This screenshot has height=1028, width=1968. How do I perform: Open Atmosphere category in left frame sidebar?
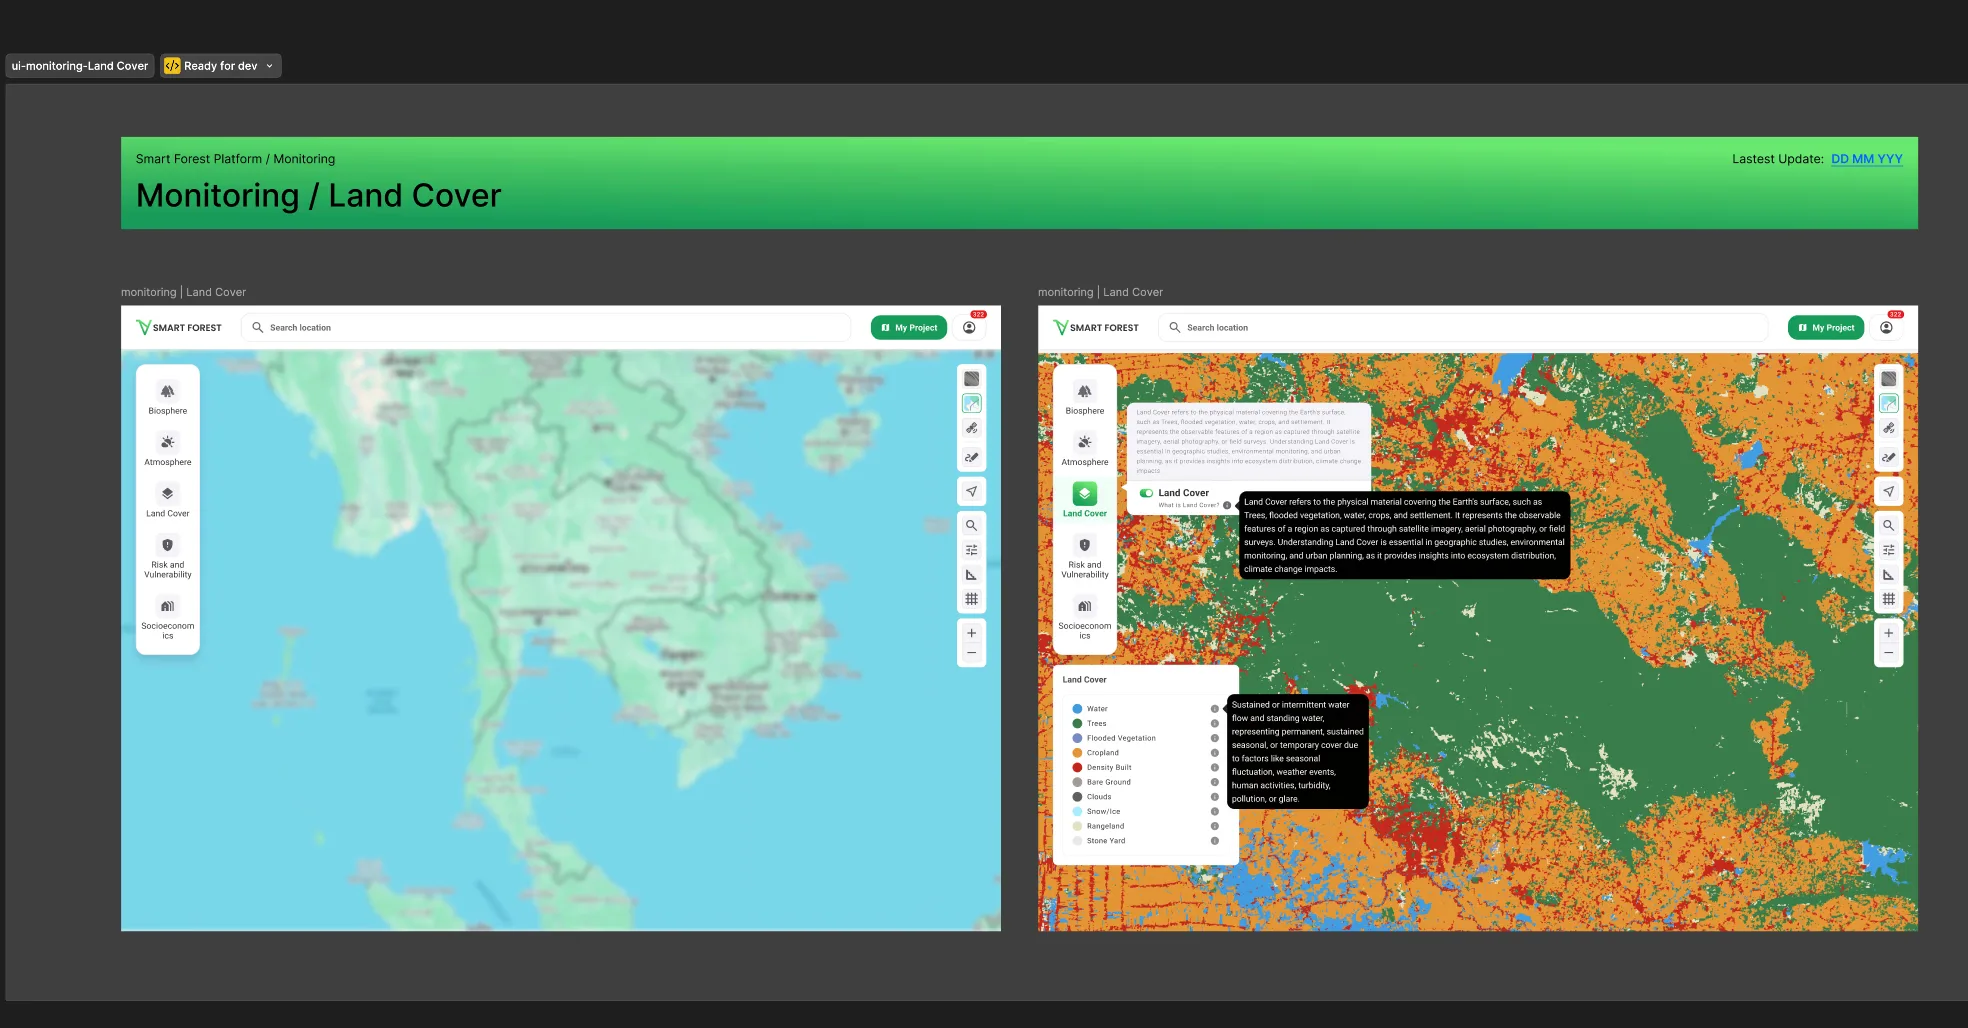click(x=167, y=448)
